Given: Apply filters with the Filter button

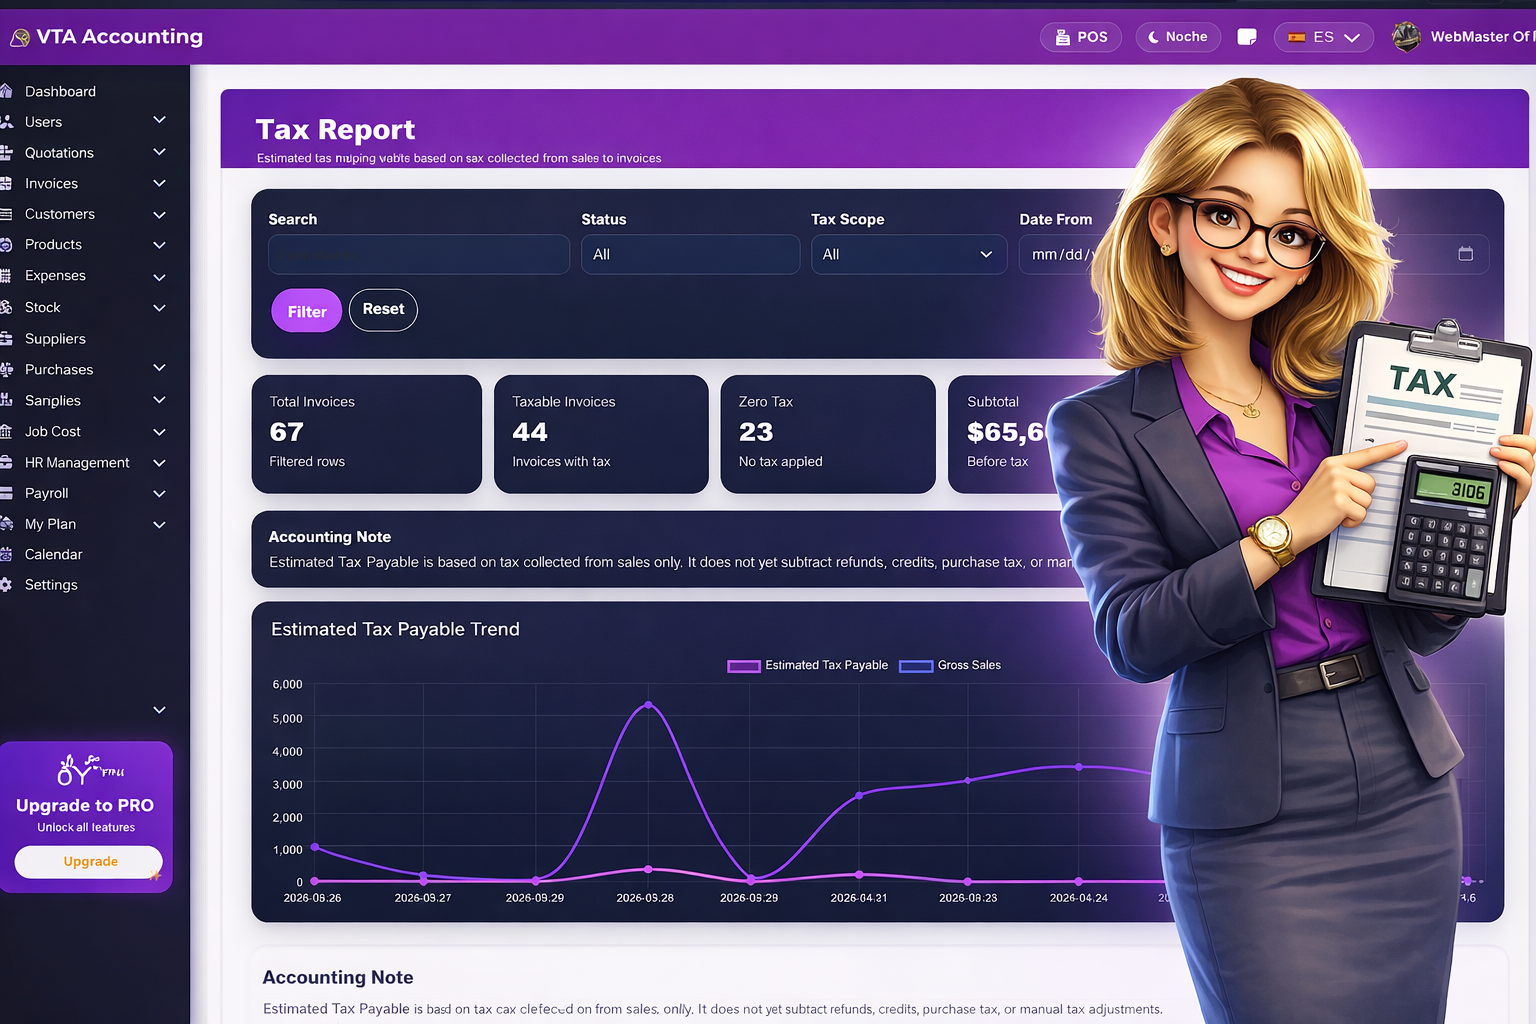Looking at the screenshot, I should pyautogui.click(x=307, y=311).
